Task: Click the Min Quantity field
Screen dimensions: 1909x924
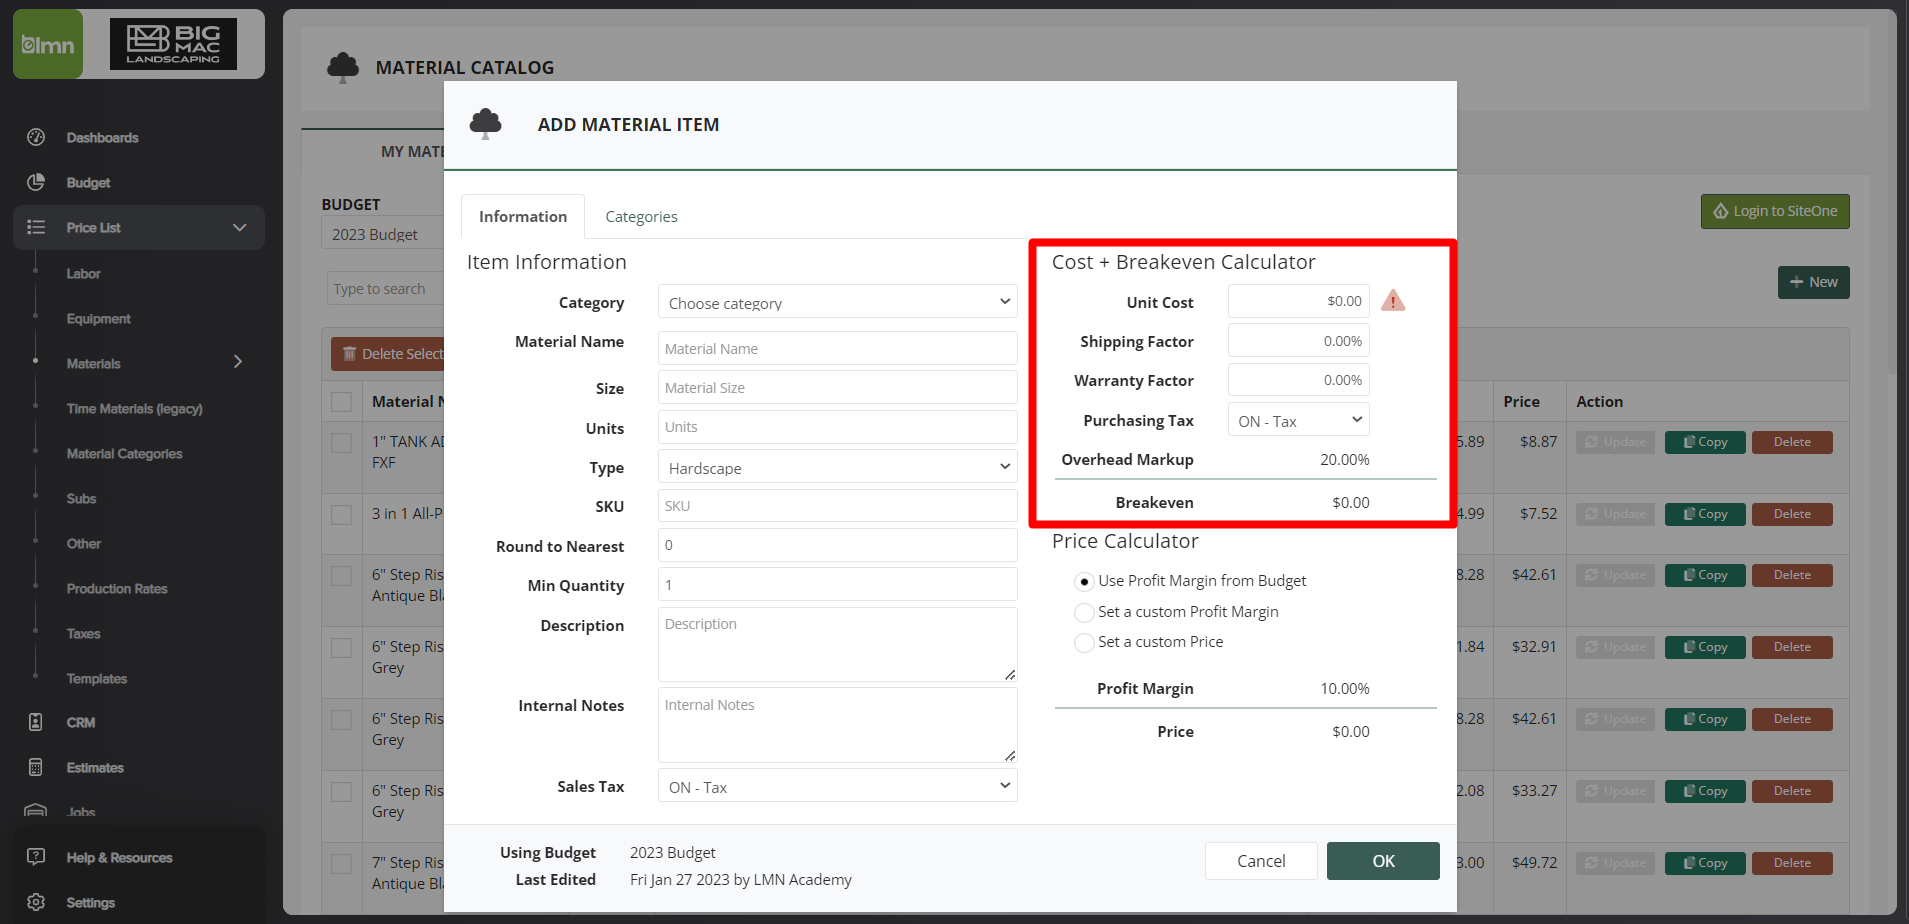Action: coord(838,584)
